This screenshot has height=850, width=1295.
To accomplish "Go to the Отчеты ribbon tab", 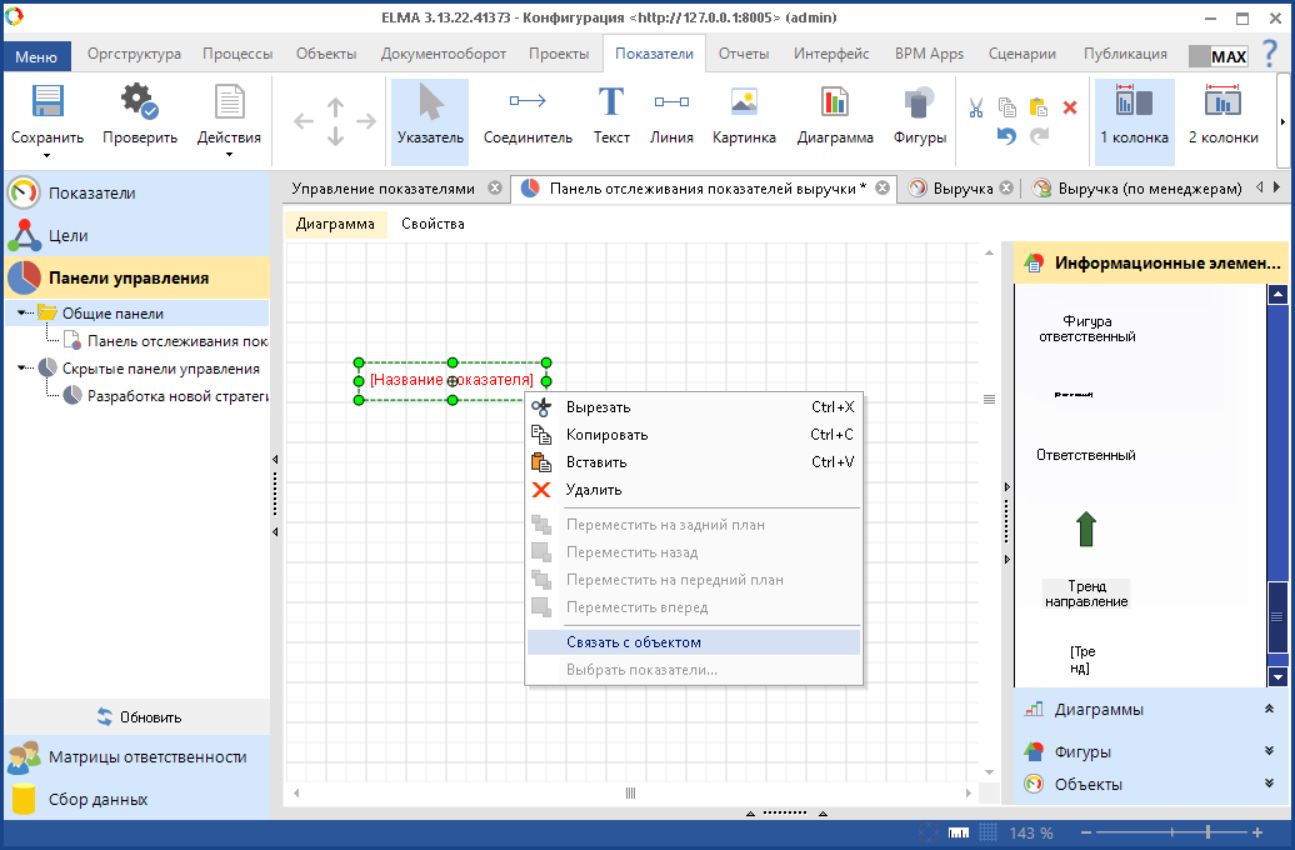I will tap(744, 54).
